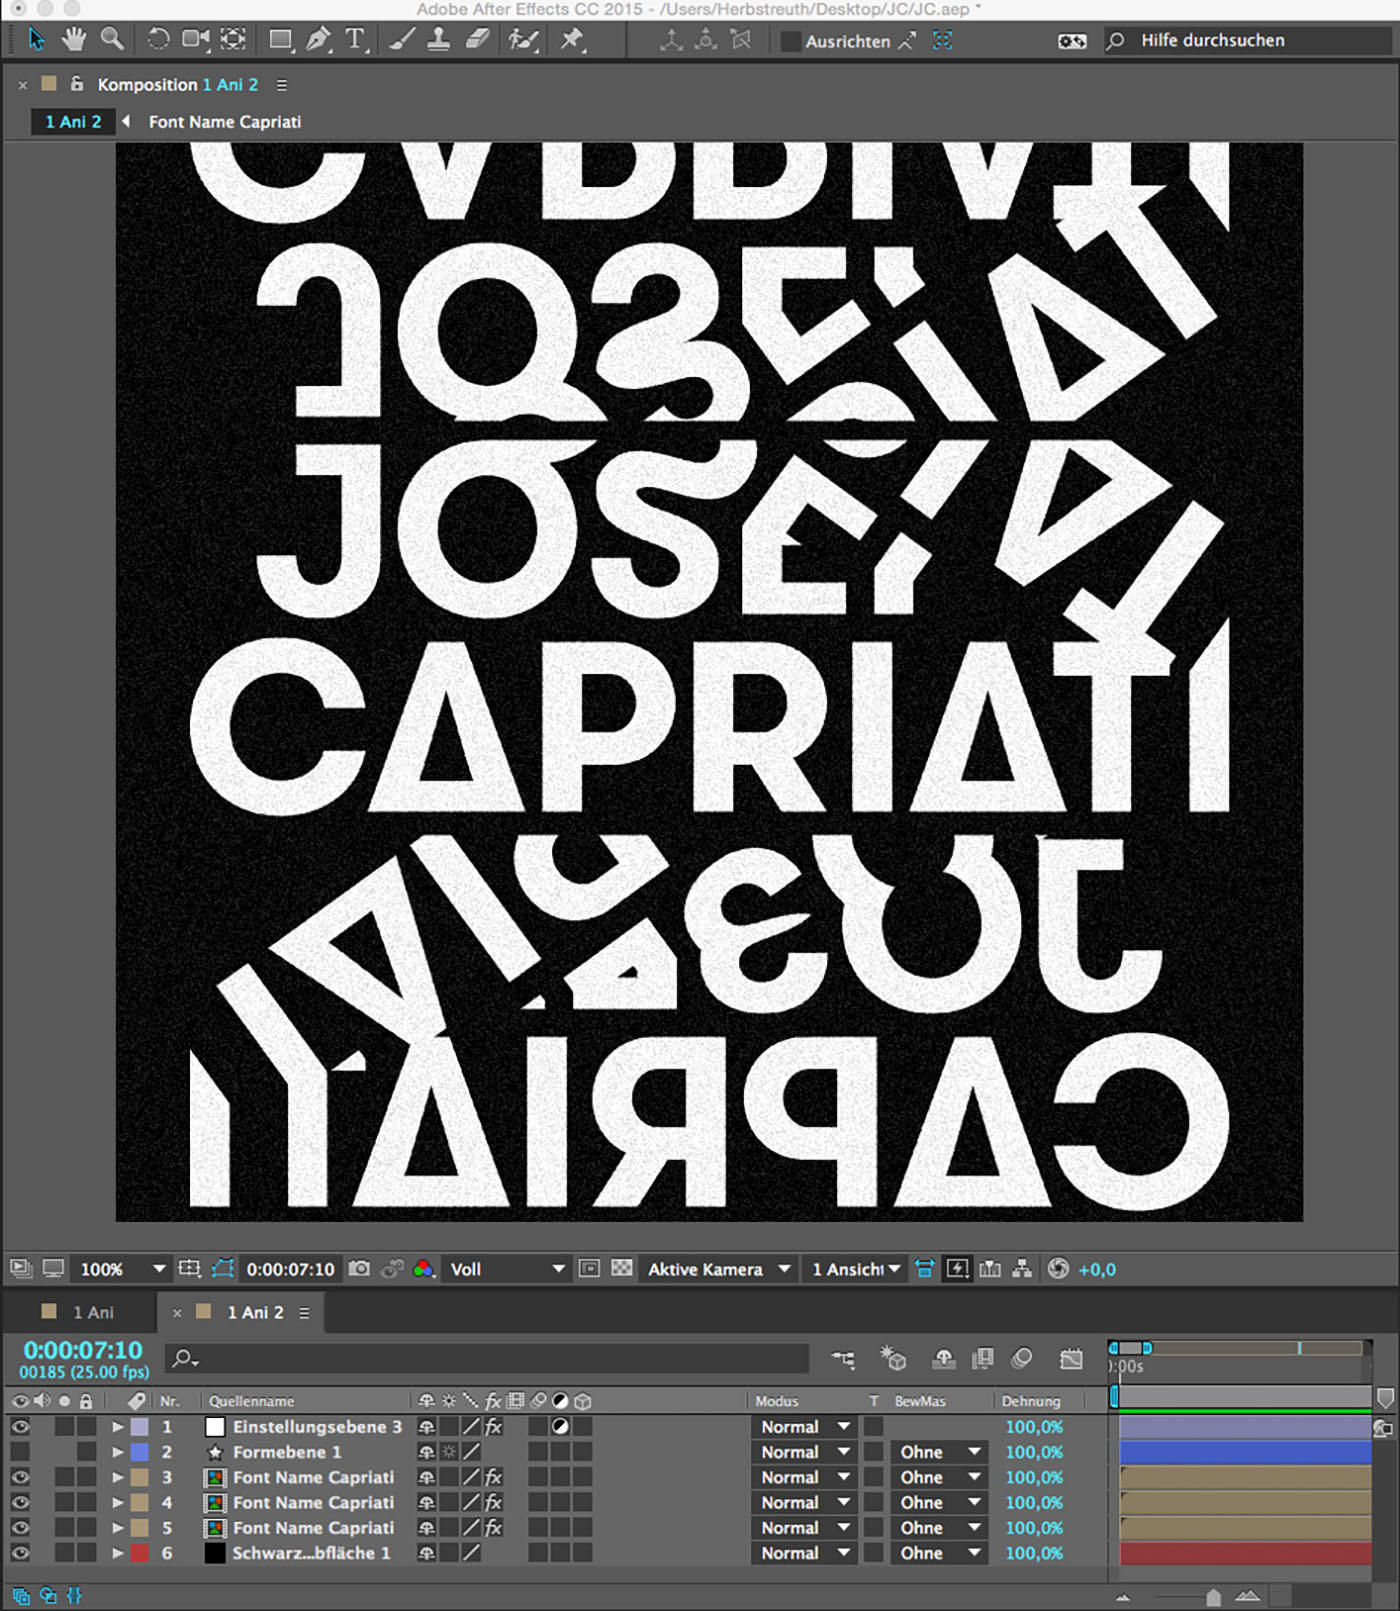The width and height of the screenshot is (1400, 1611).
Task: Select the 1 Ani 2 timeline tab
Action: (x=256, y=1312)
